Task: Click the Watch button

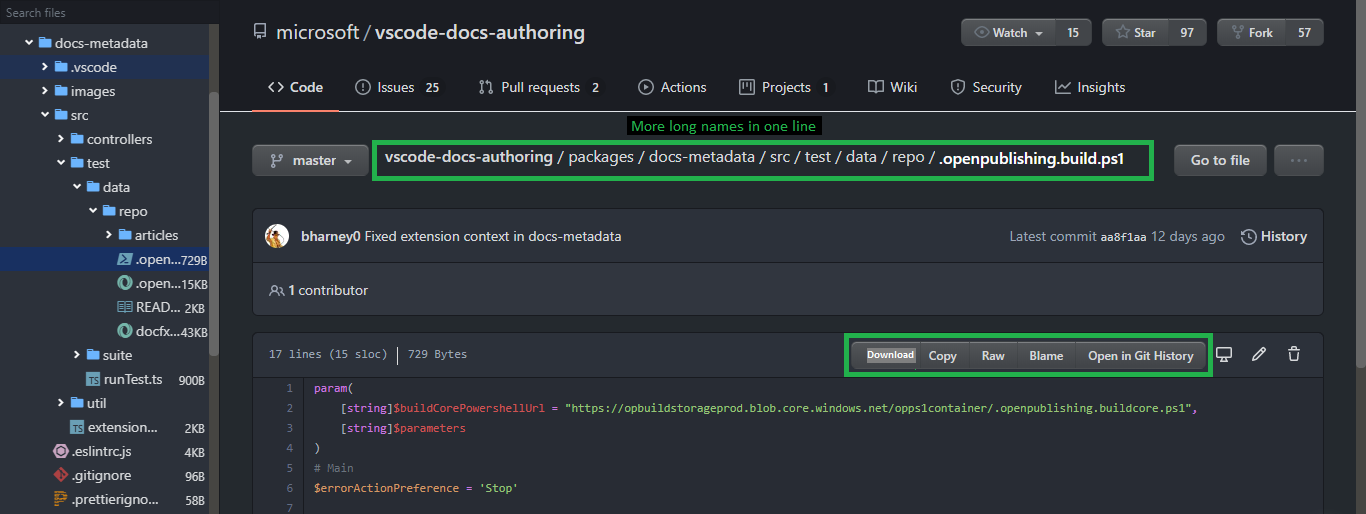Action: coord(1008,32)
